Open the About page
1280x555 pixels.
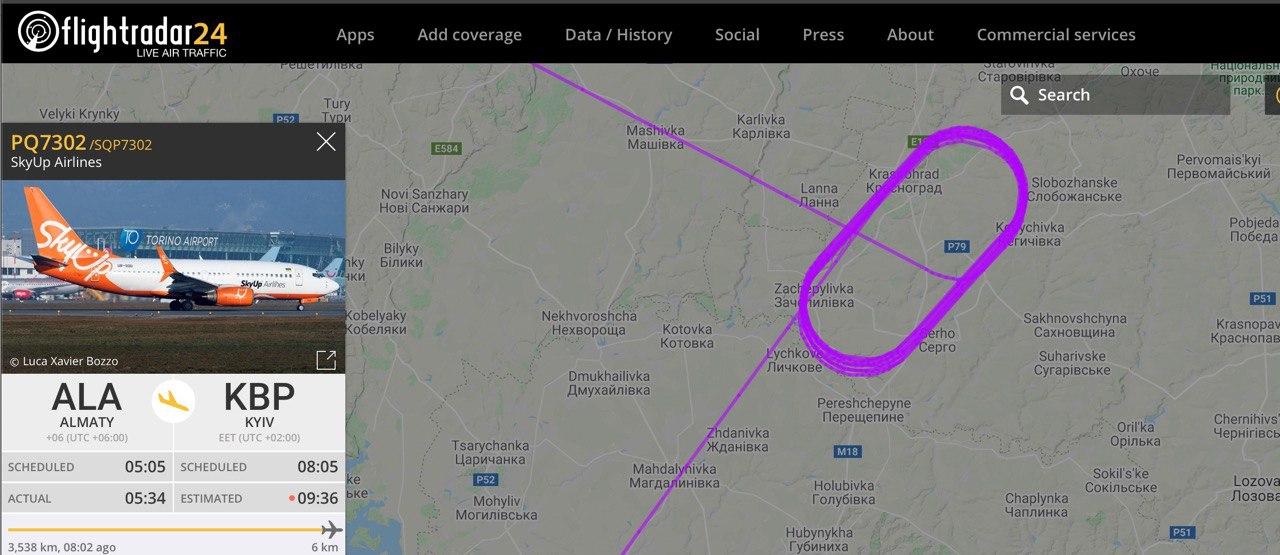coord(910,35)
